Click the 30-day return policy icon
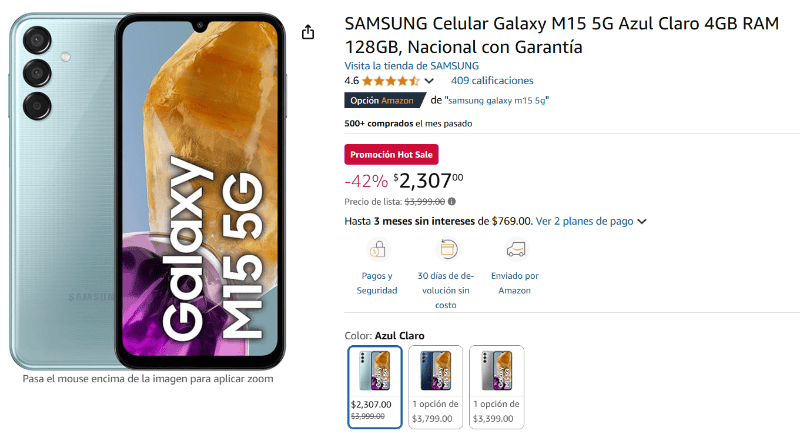 click(447, 250)
